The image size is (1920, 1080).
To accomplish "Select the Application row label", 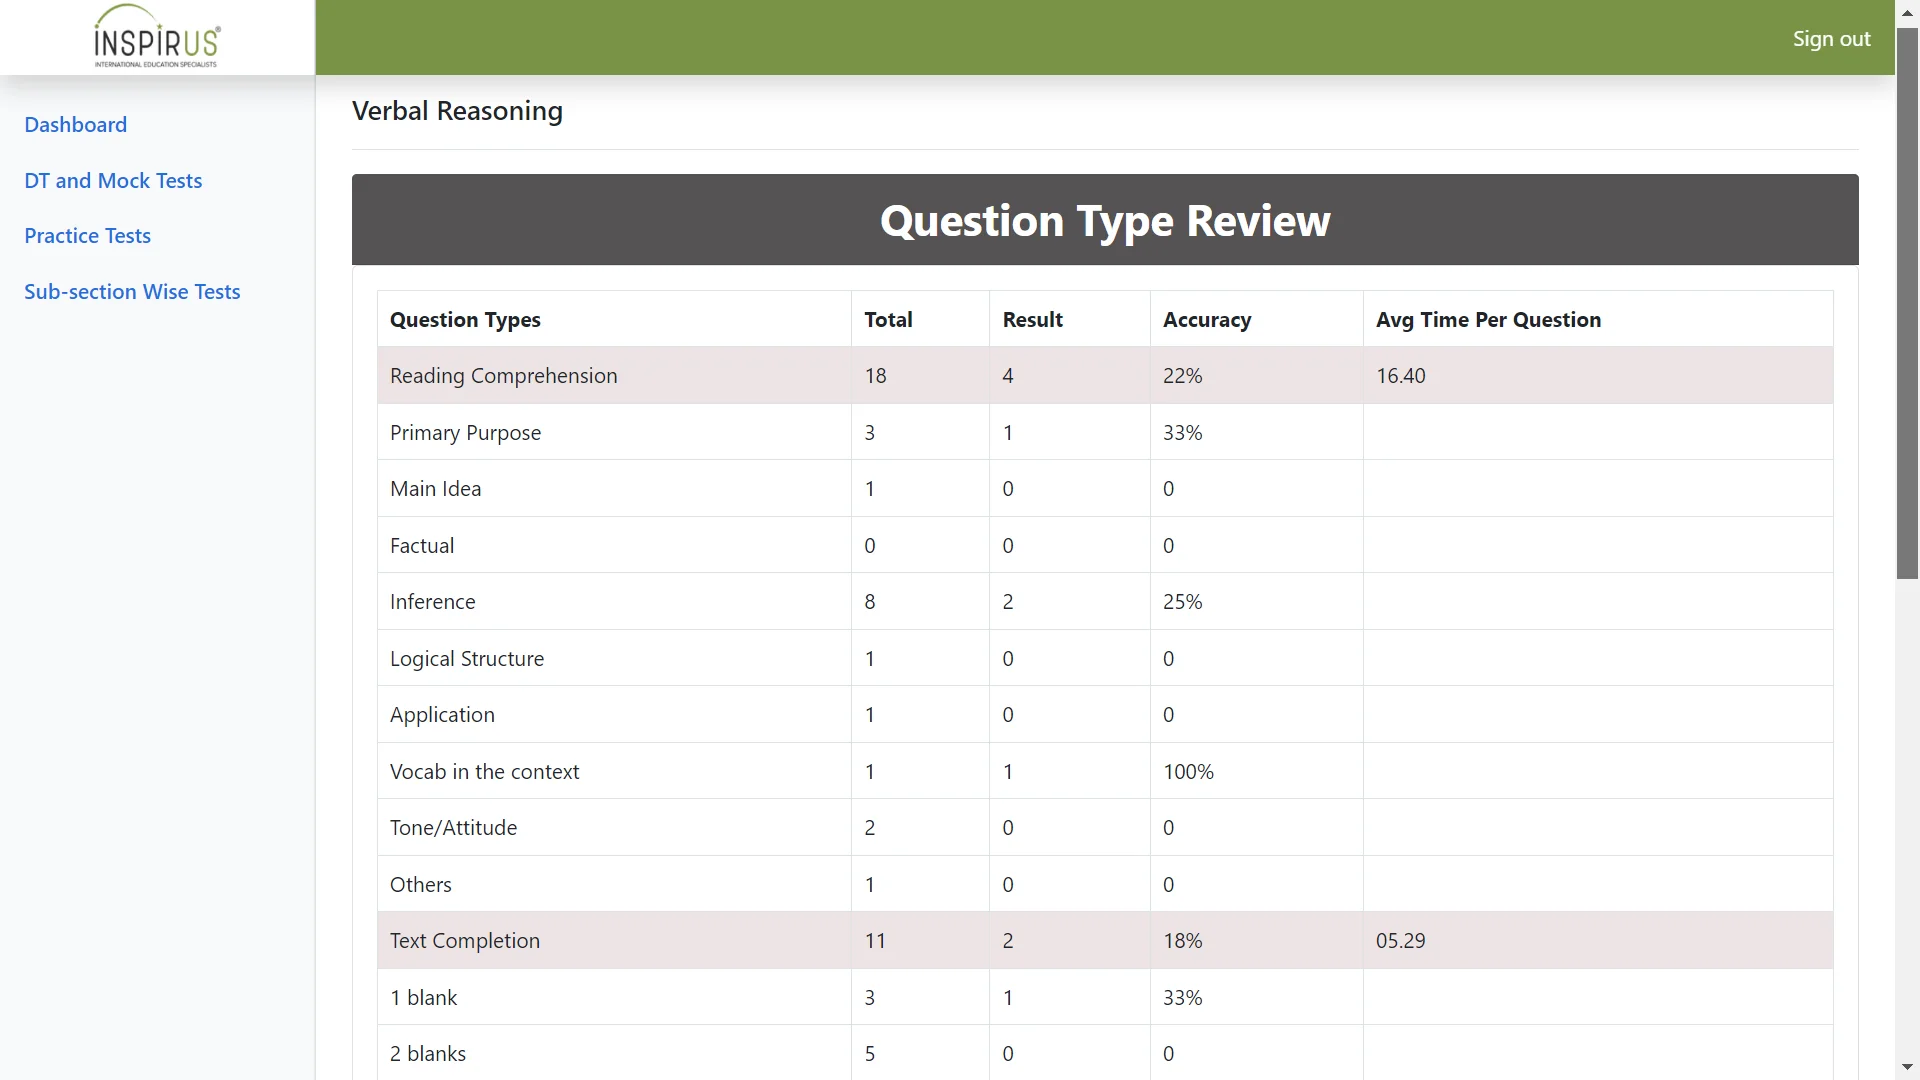I will pos(442,715).
